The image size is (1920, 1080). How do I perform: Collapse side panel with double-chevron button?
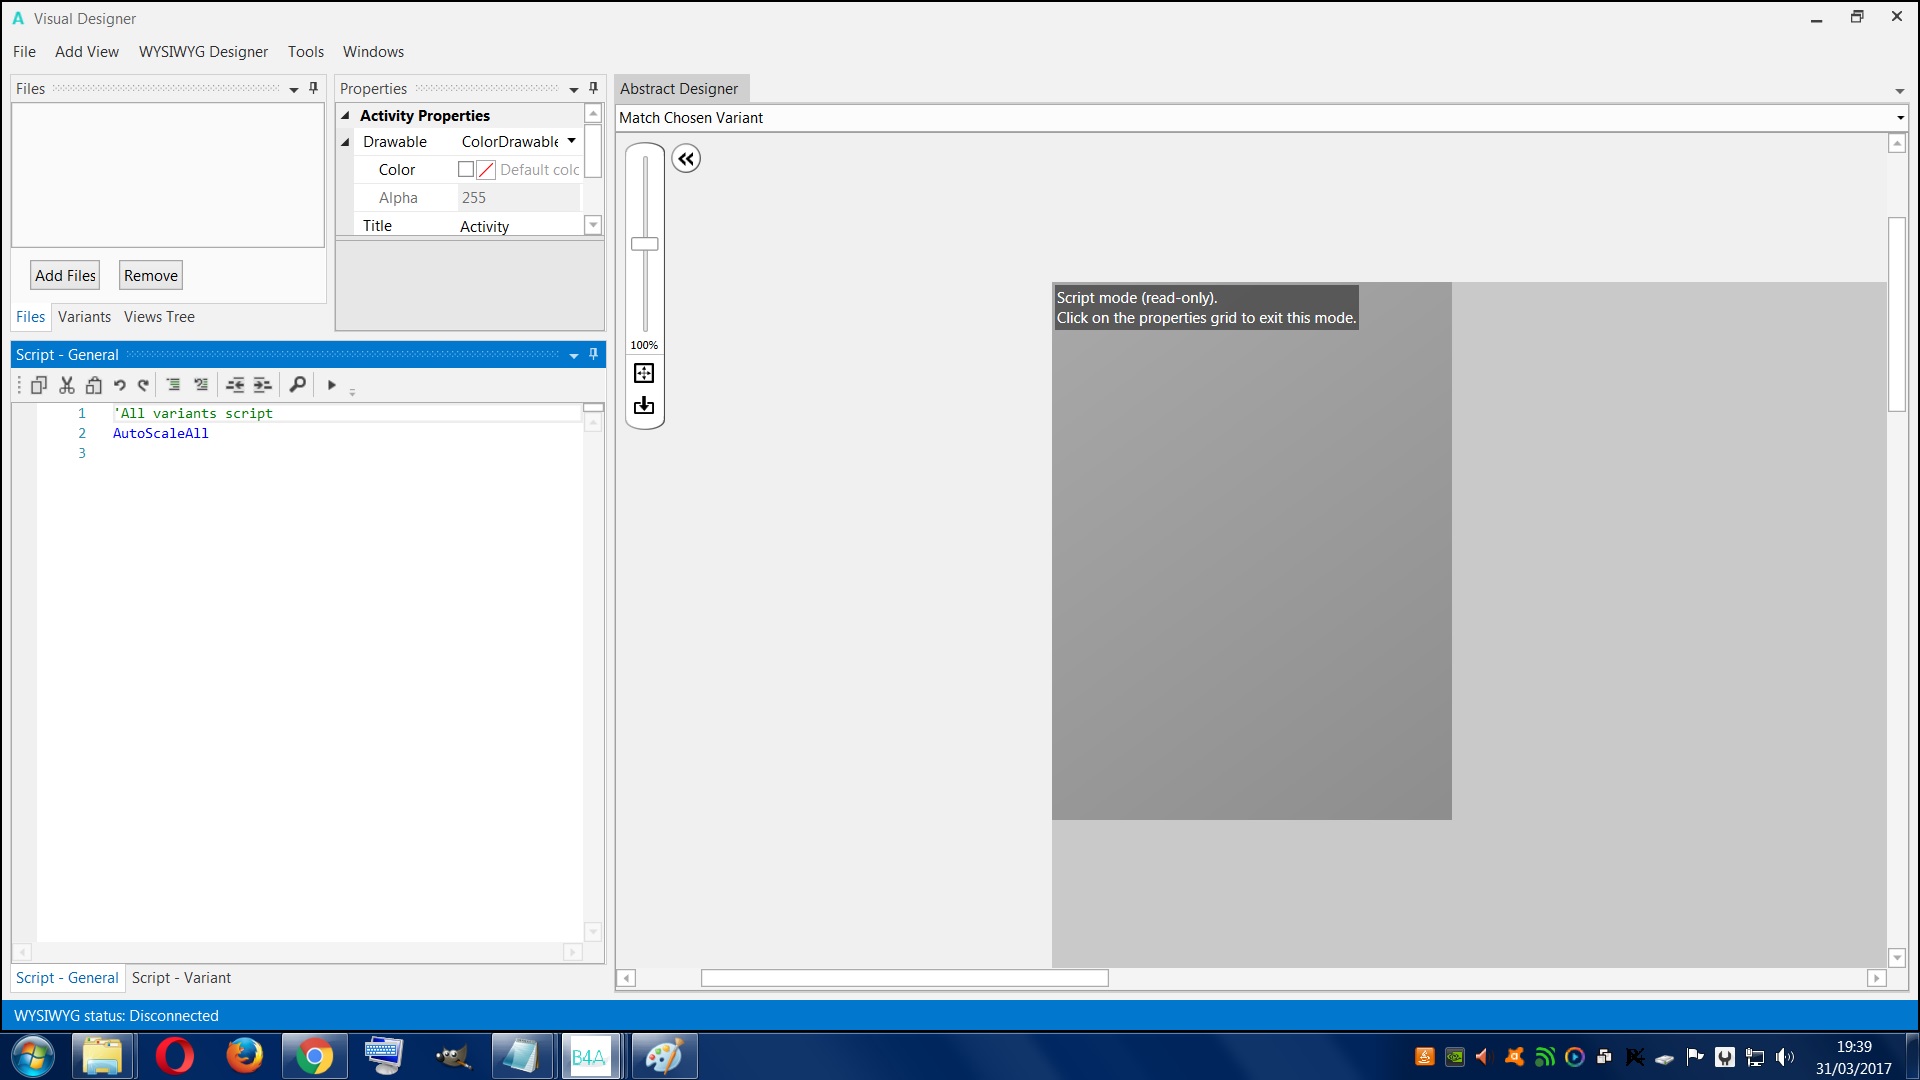(686, 158)
